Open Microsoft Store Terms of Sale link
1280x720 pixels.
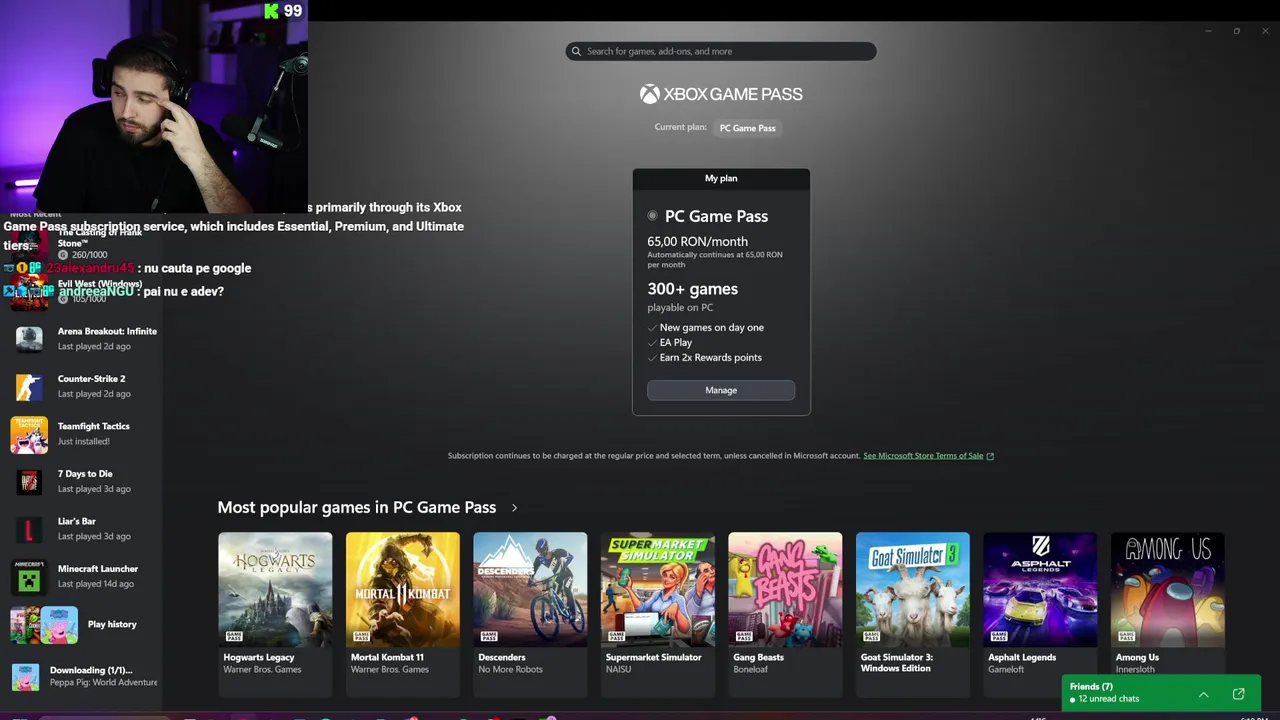923,456
